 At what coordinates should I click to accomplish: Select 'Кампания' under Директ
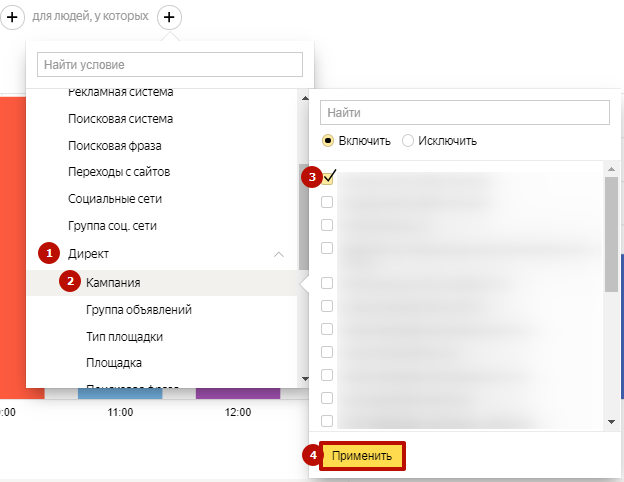[113, 282]
